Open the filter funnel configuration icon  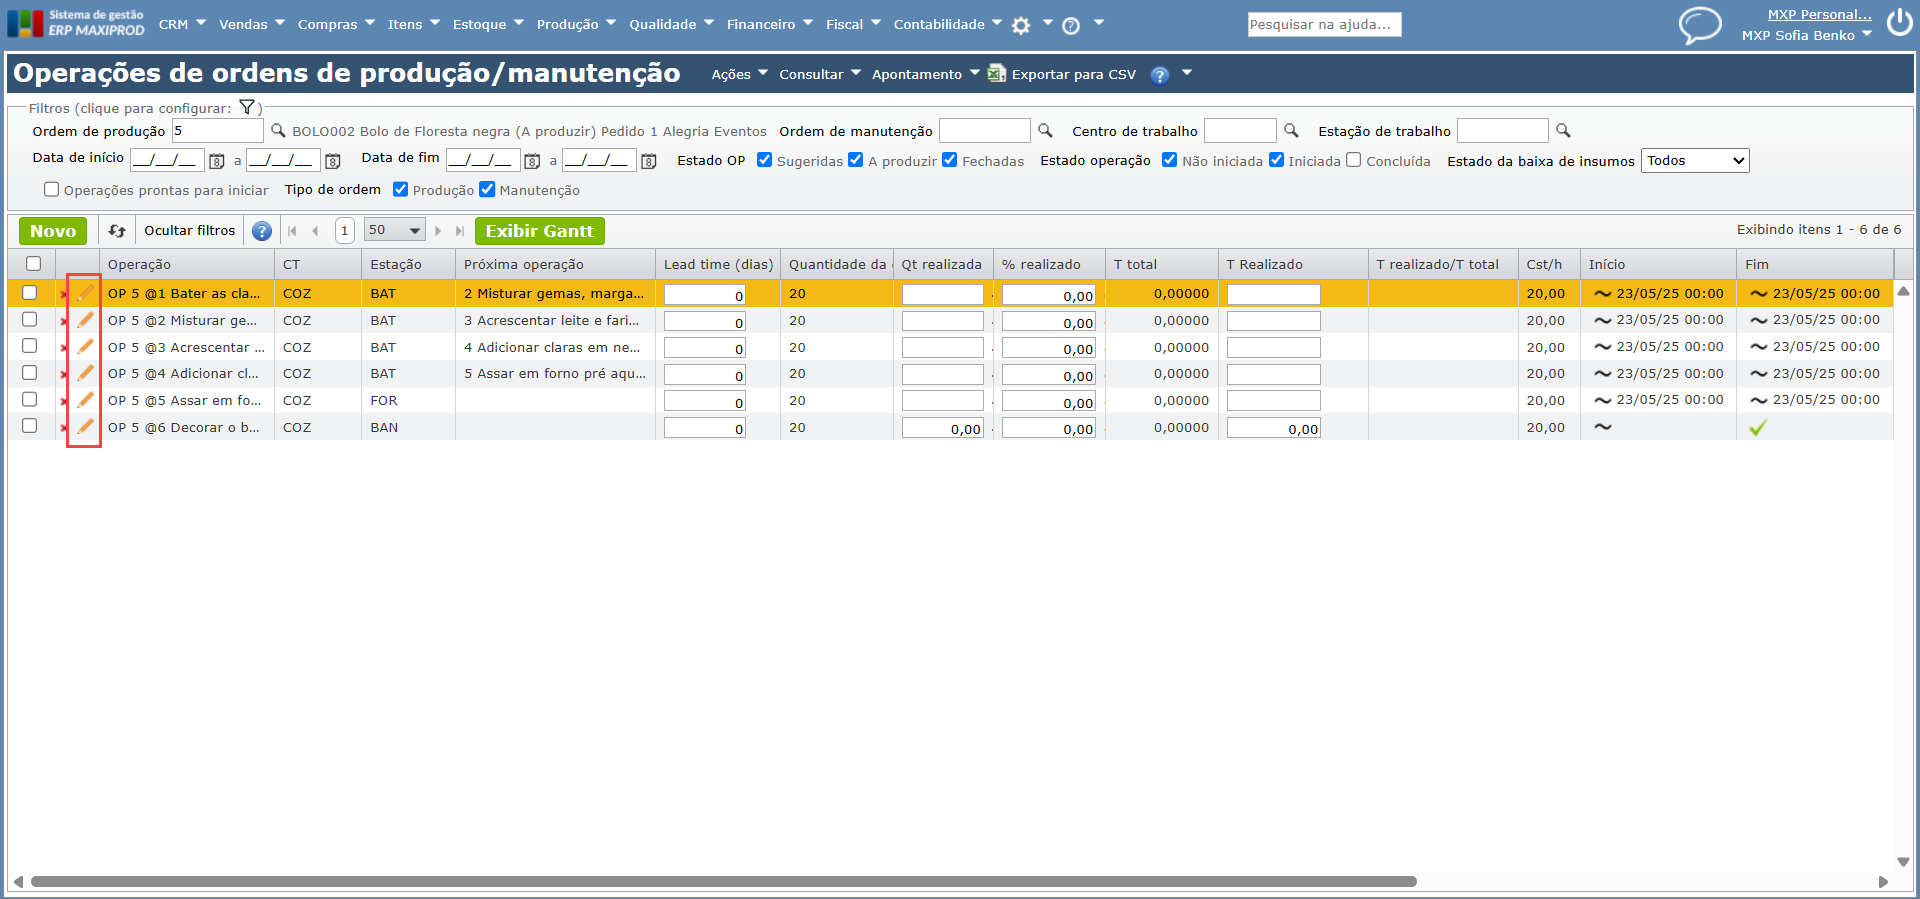coord(247,108)
